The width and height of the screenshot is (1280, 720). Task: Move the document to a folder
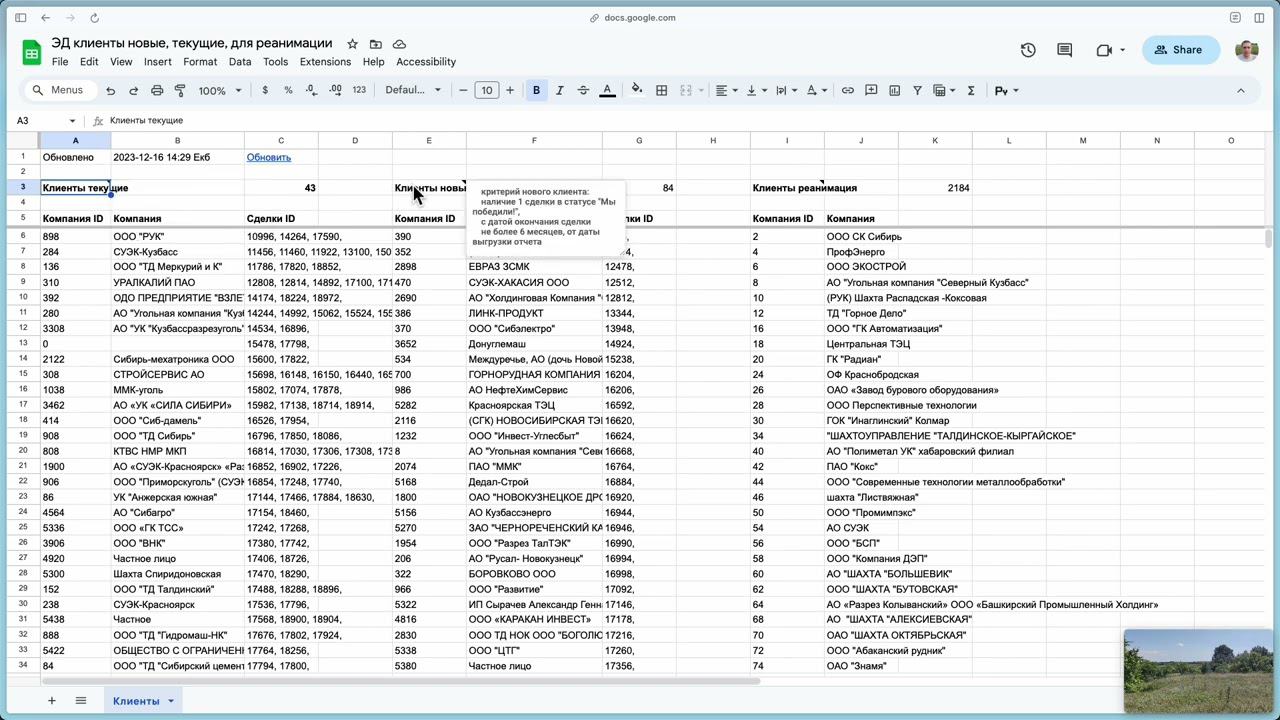376,44
